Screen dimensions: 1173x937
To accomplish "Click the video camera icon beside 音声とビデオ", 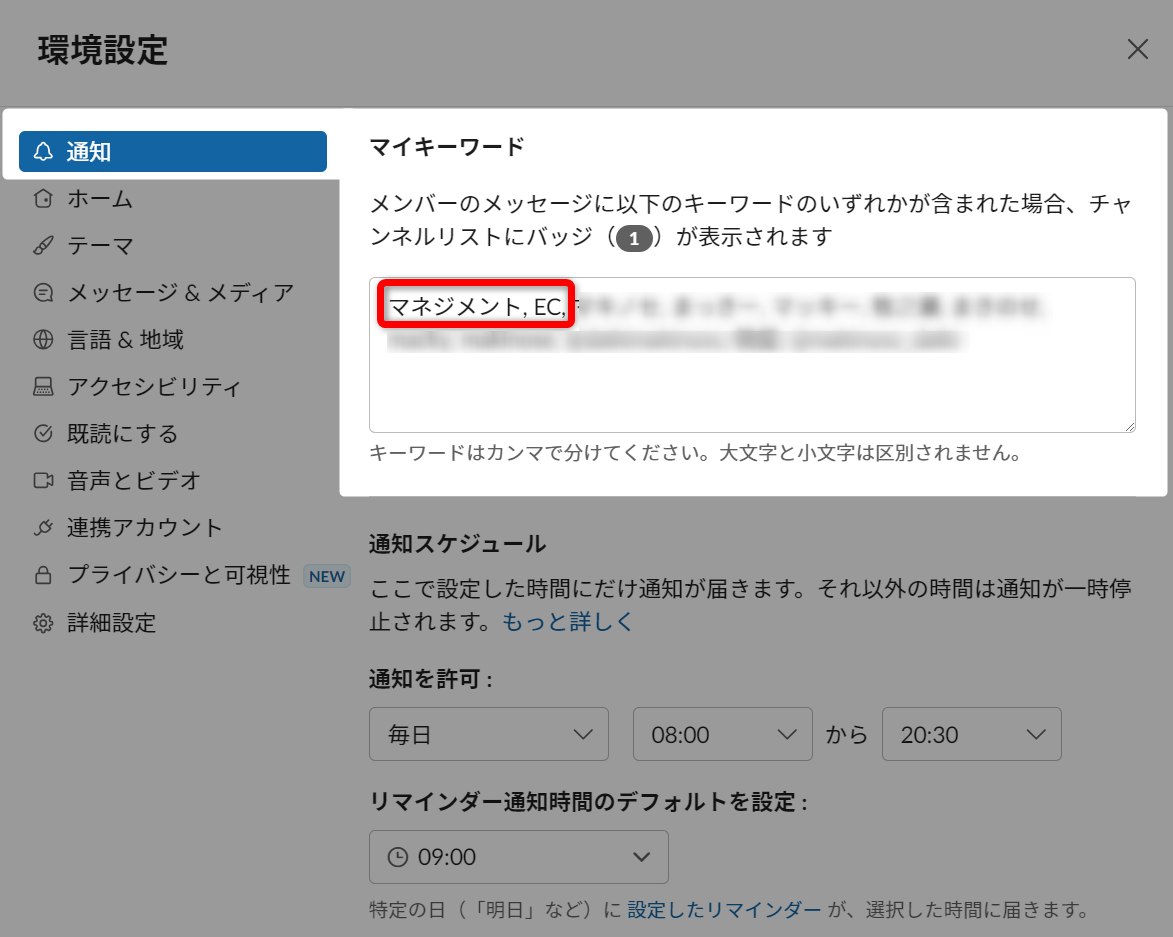I will pos(43,481).
